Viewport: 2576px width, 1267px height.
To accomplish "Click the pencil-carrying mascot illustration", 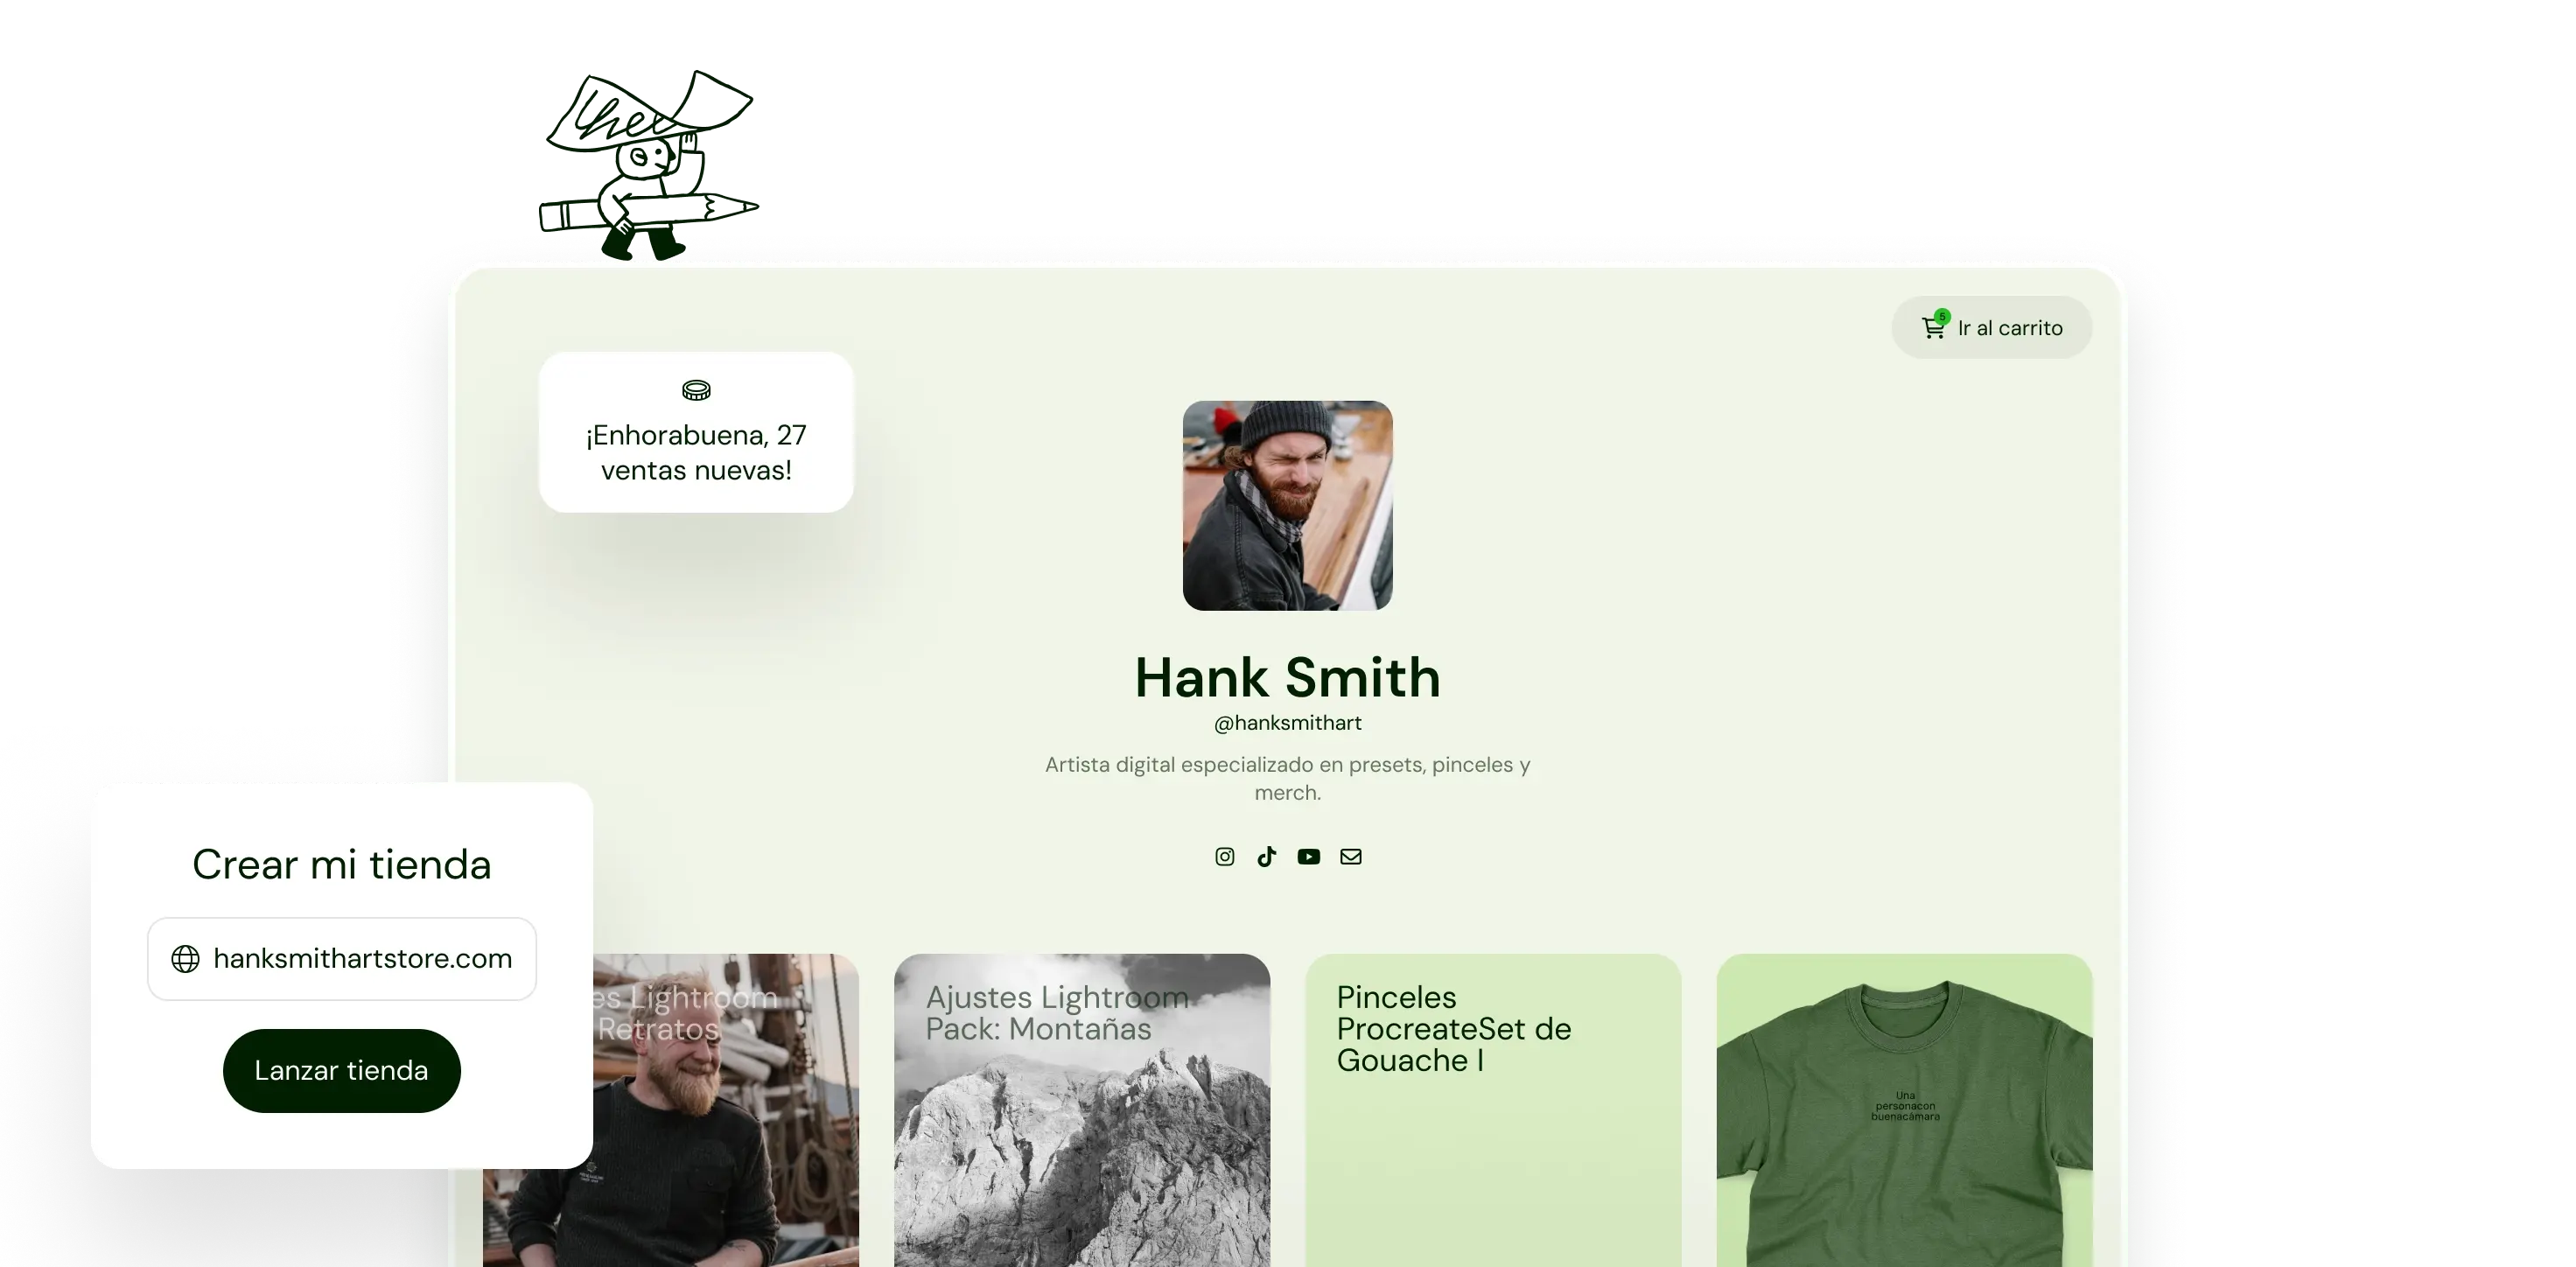I will [x=648, y=165].
